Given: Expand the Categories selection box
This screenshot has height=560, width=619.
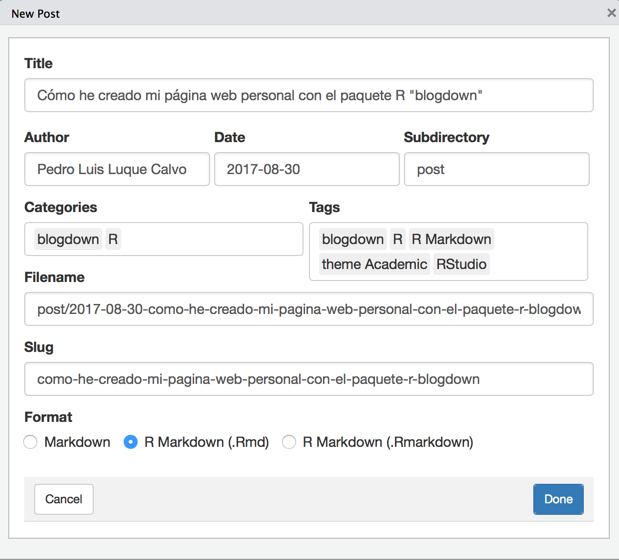Looking at the screenshot, I should point(164,239).
